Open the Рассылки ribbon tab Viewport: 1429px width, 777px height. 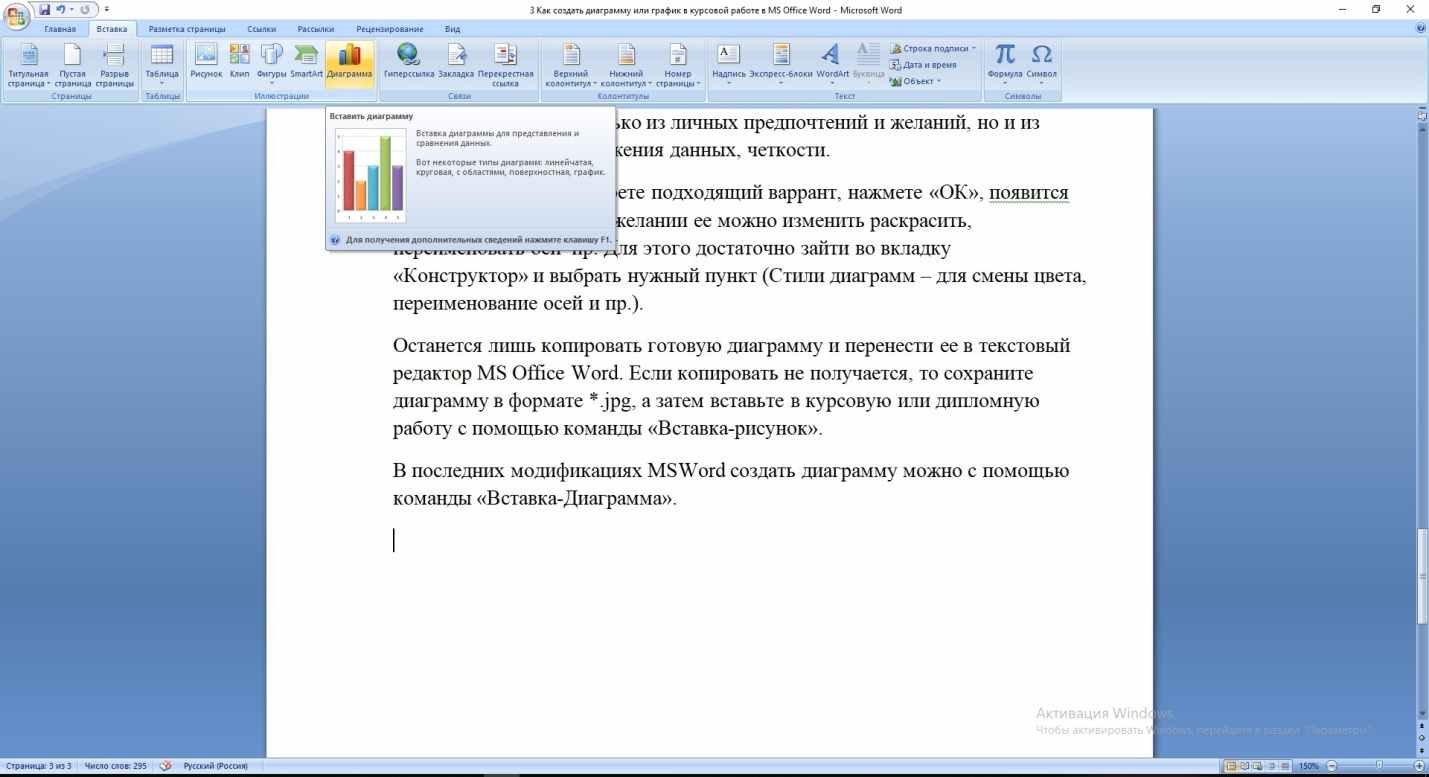tap(316, 29)
